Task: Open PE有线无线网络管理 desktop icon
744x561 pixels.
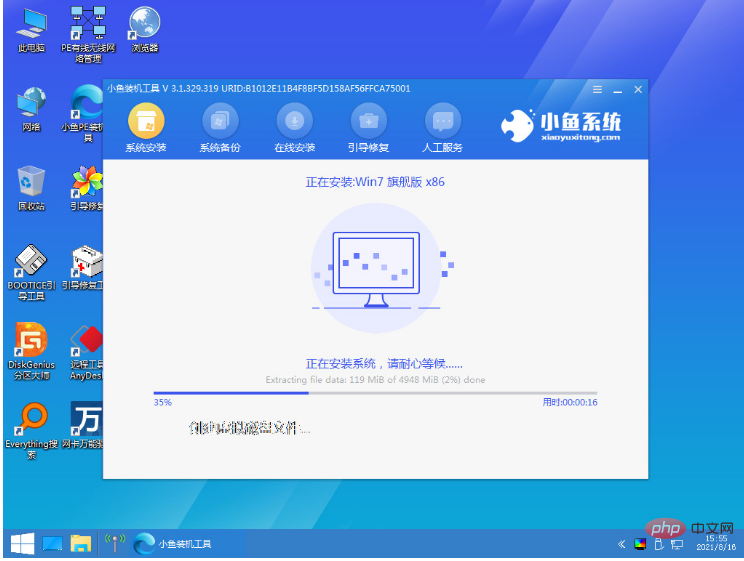Action: click(88, 35)
